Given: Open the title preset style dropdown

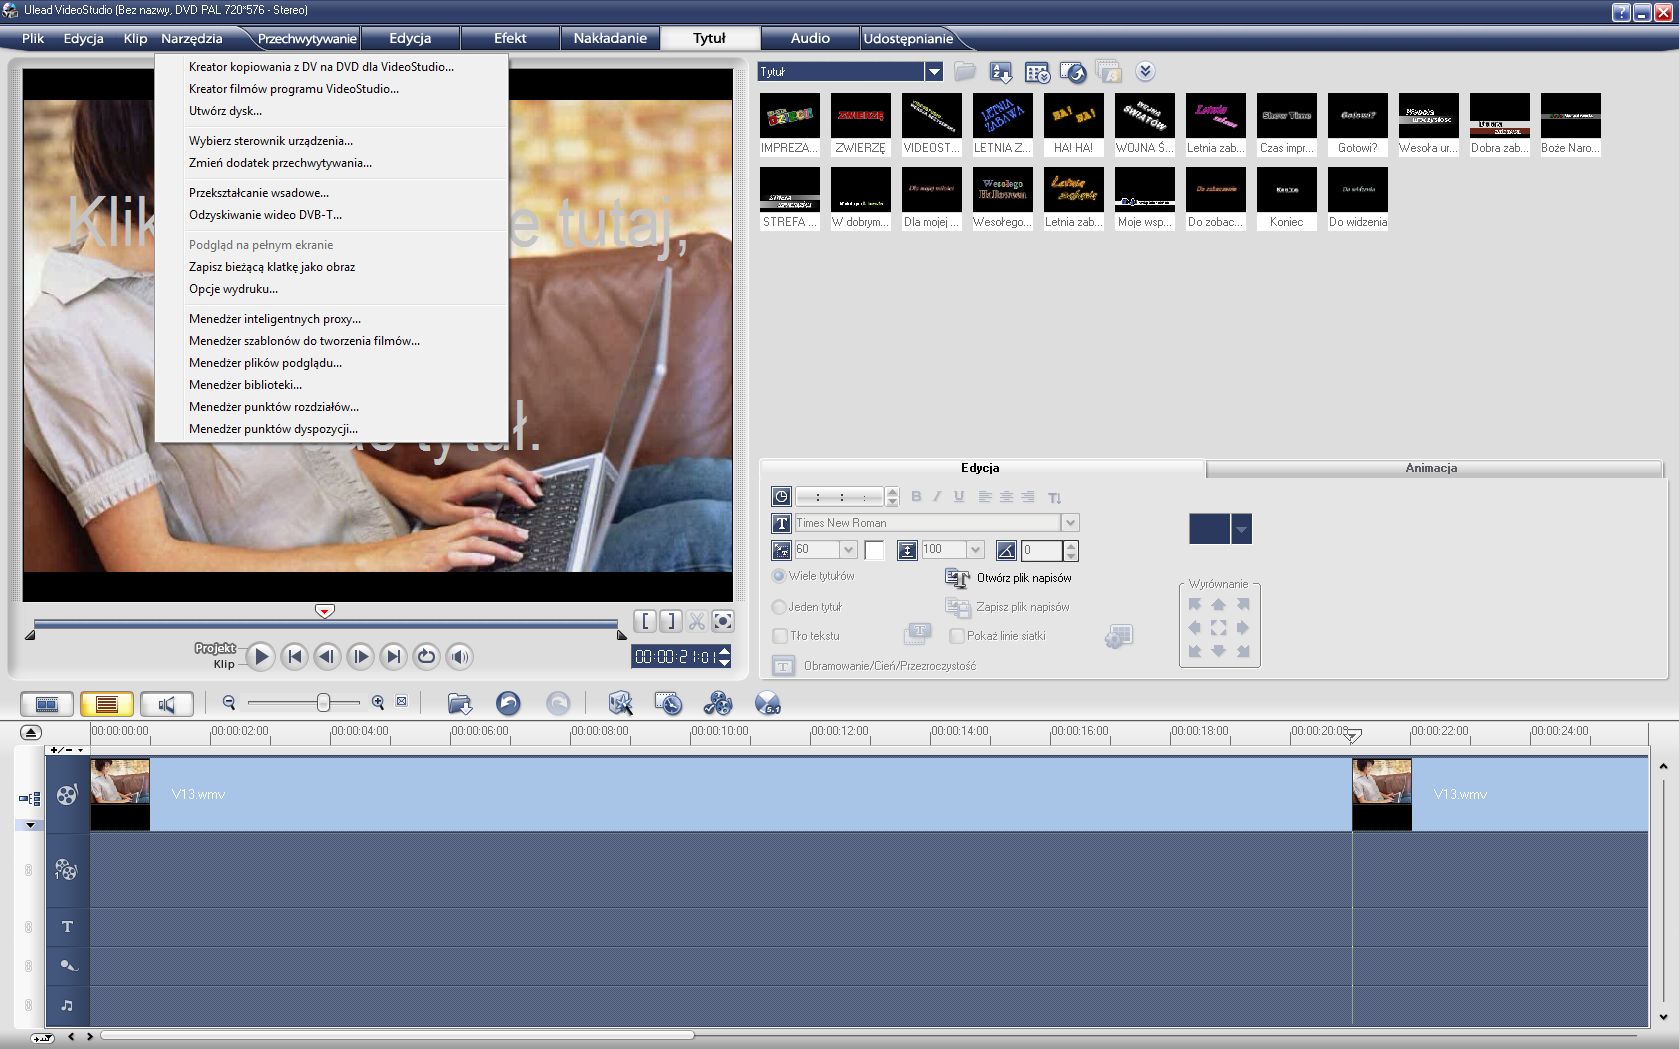Looking at the screenshot, I should click(1241, 529).
